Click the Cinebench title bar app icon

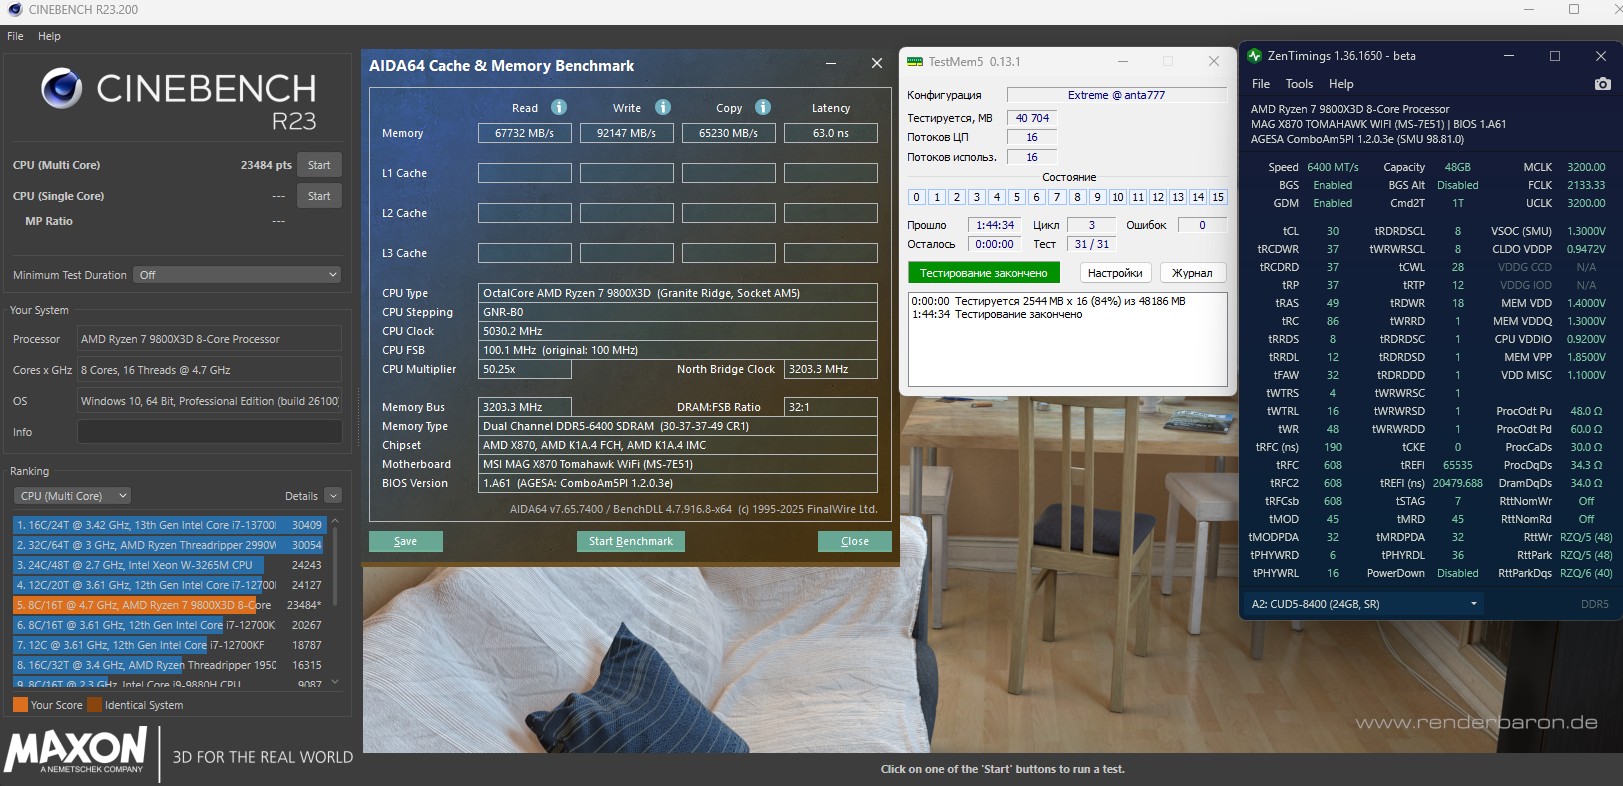pyautogui.click(x=15, y=10)
